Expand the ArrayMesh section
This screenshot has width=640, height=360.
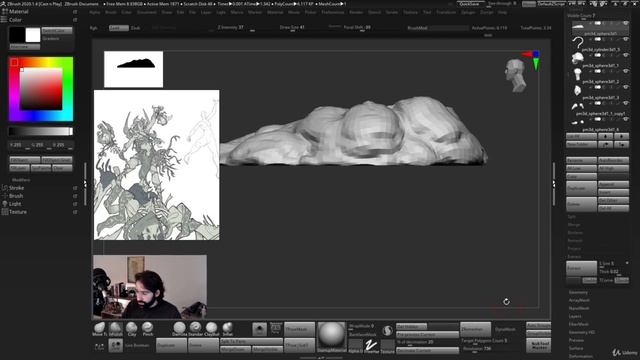point(579,300)
